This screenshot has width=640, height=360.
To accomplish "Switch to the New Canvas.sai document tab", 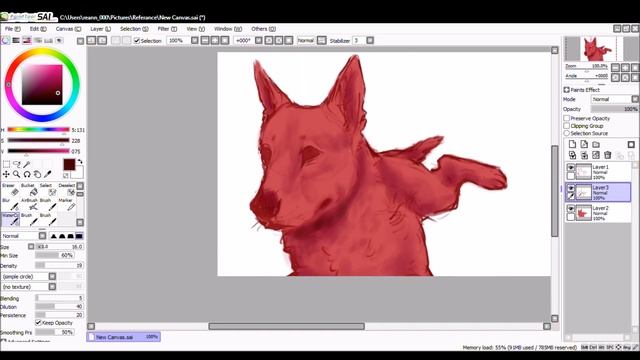I will tap(124, 337).
